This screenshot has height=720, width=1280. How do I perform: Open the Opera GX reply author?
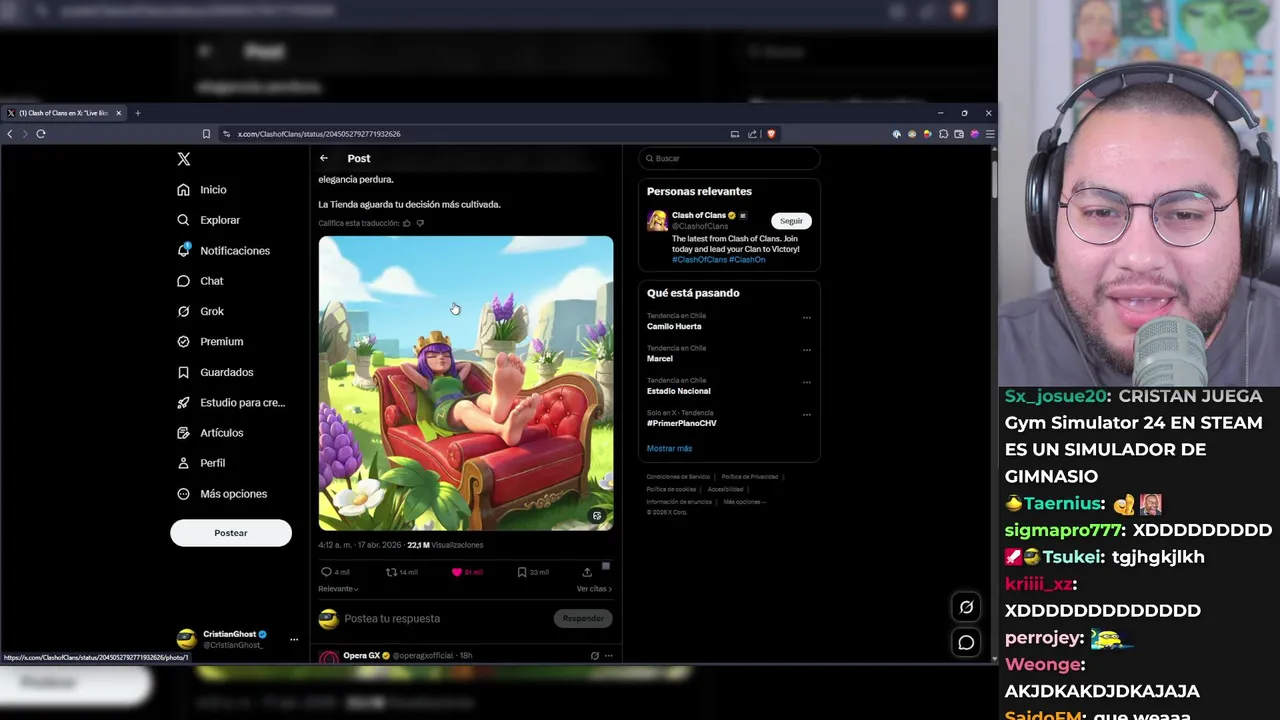[361, 656]
